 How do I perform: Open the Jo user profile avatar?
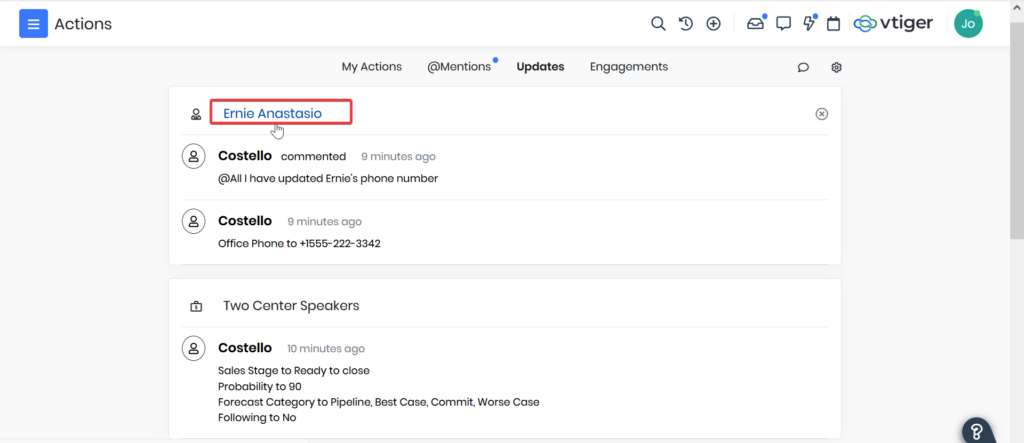click(967, 24)
